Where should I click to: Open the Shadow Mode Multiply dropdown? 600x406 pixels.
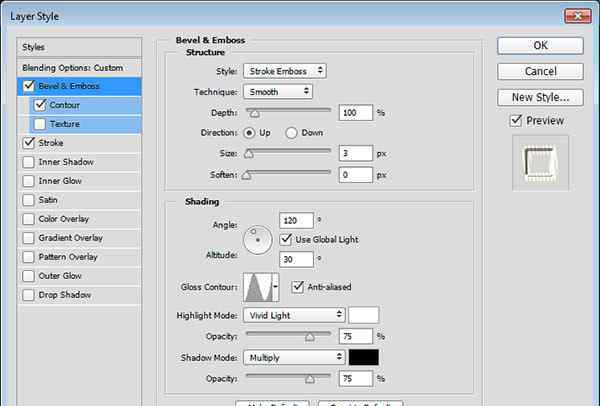click(x=293, y=357)
